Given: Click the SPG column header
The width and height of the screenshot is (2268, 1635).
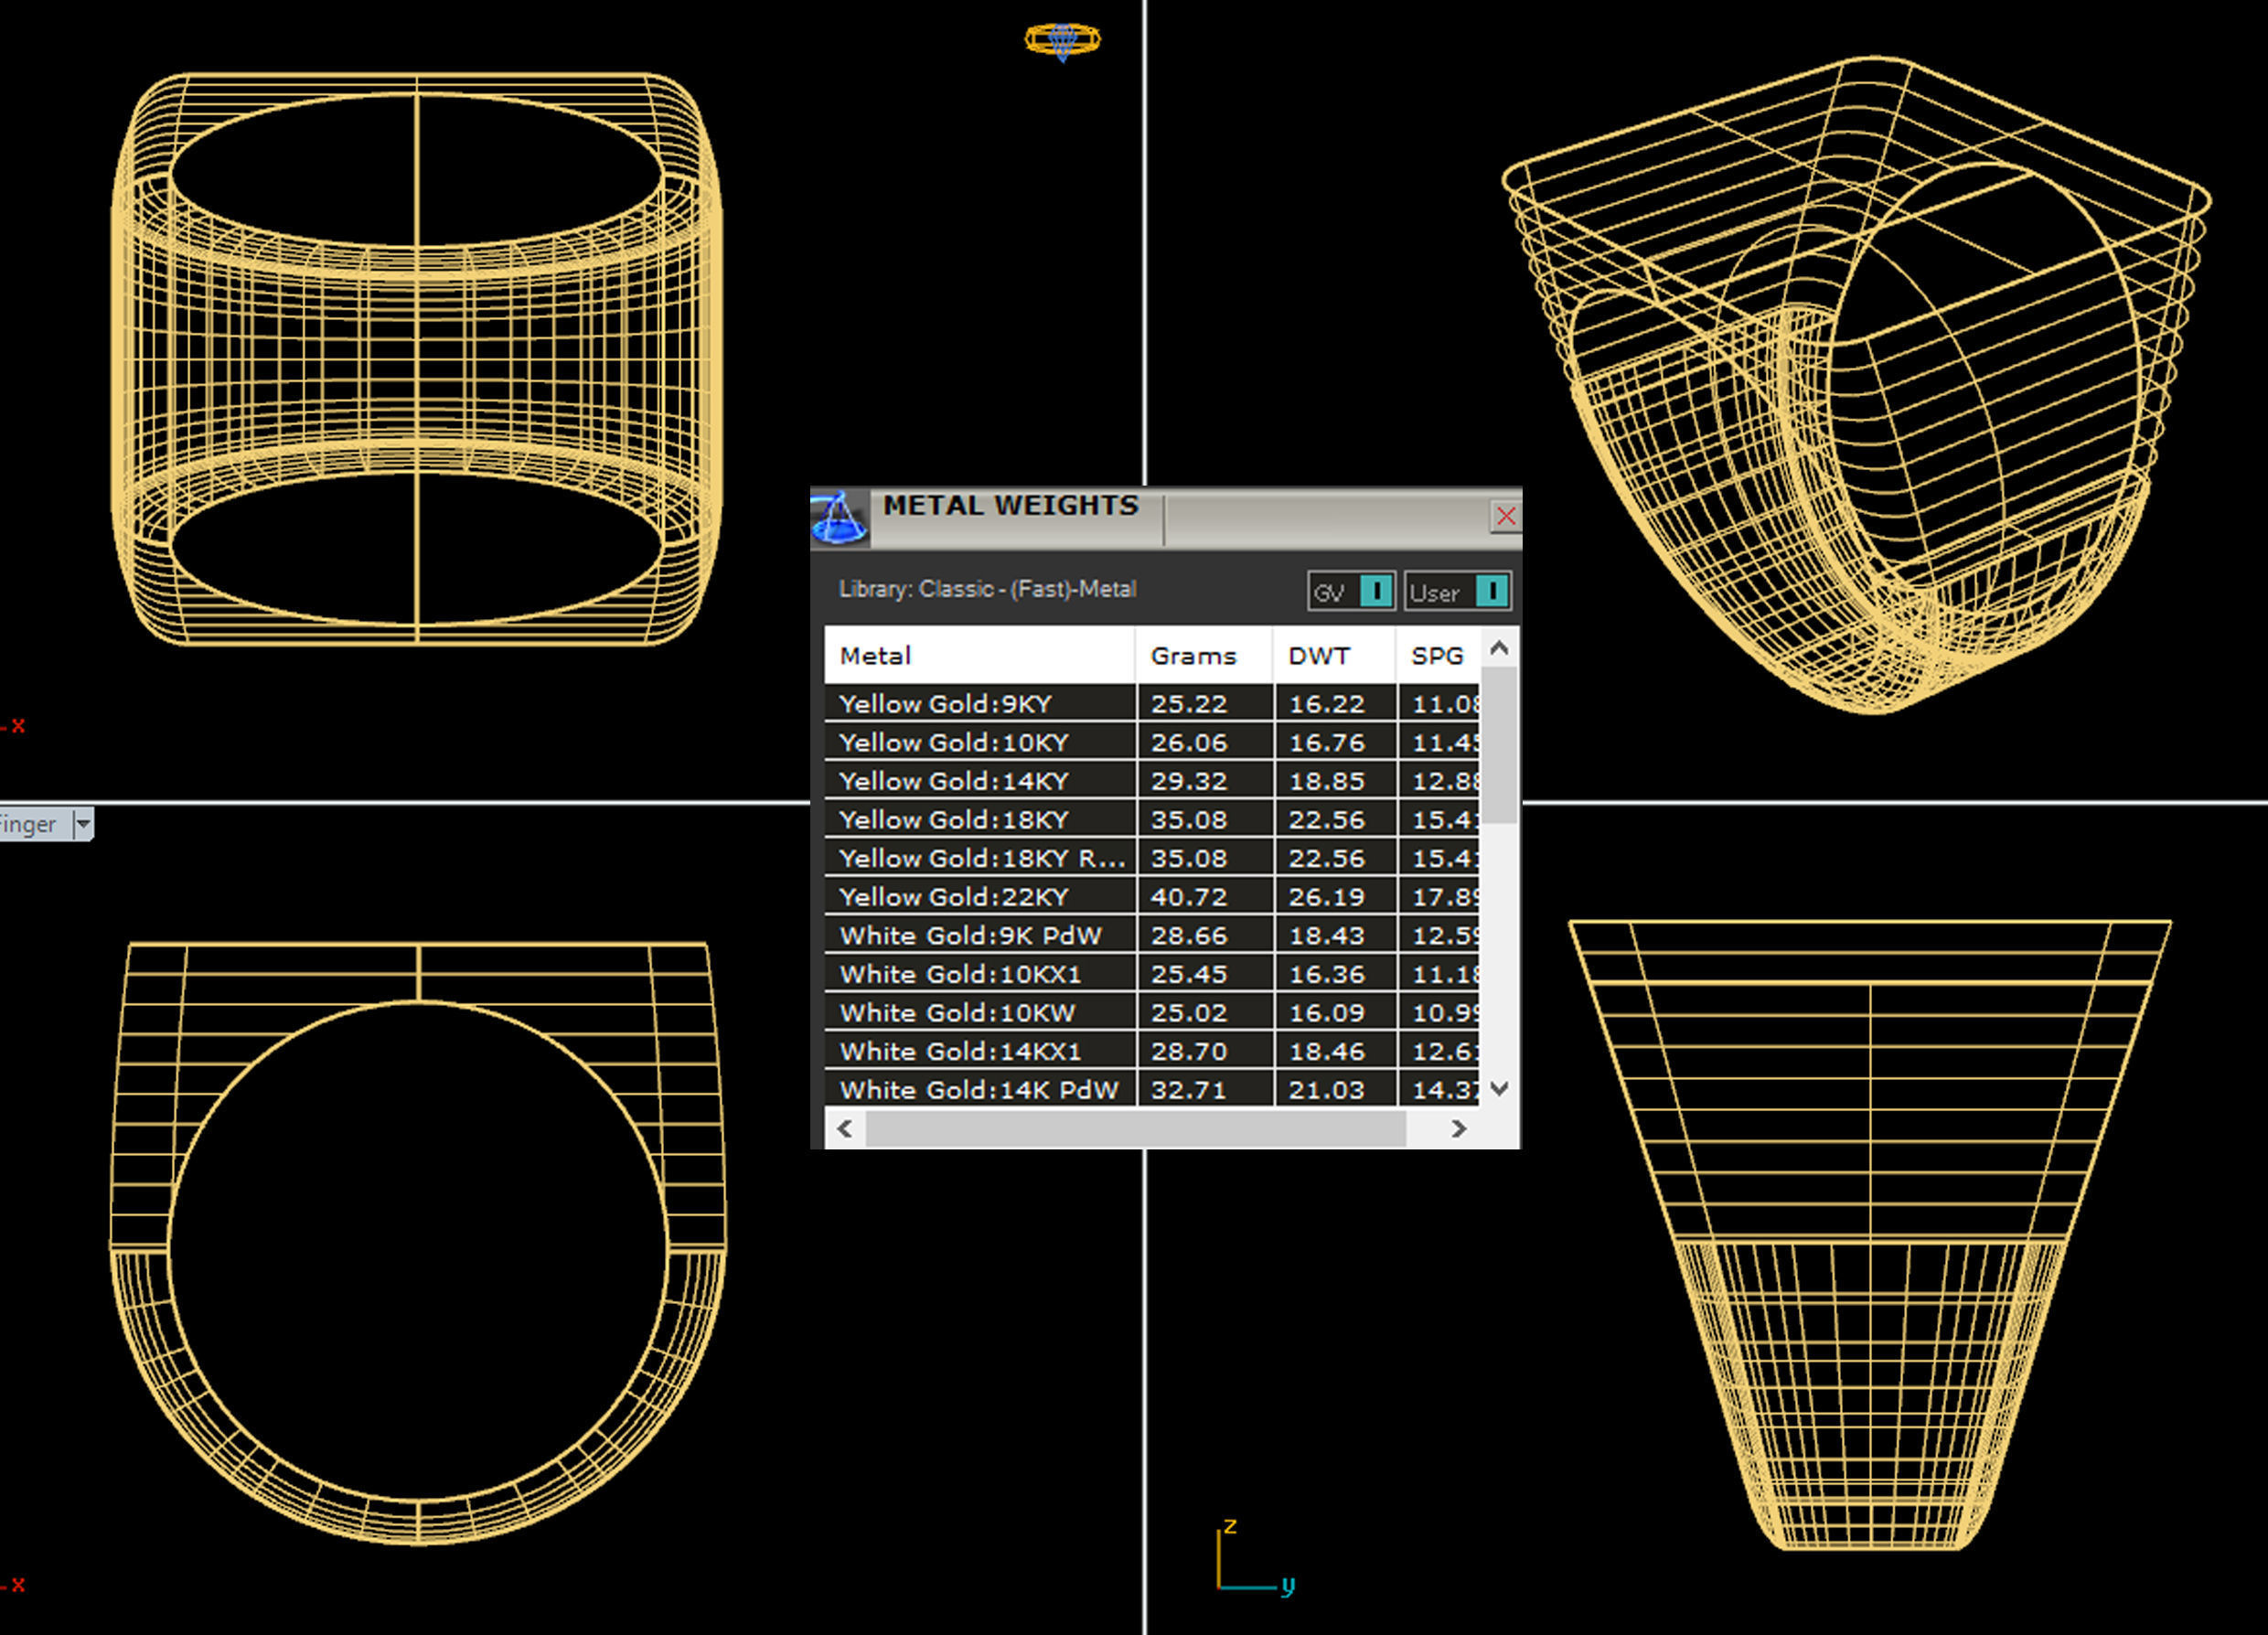Looking at the screenshot, I should point(1438,656).
